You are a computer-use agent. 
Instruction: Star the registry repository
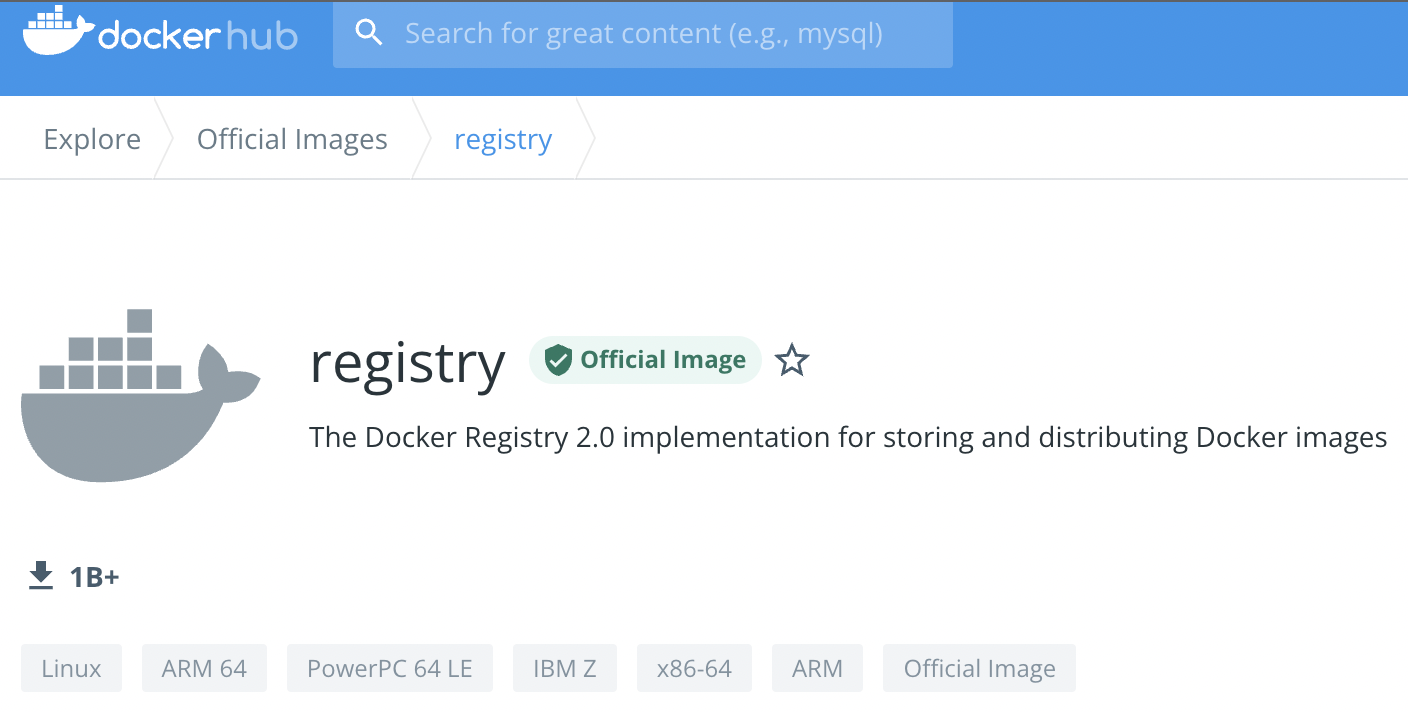tap(792, 360)
